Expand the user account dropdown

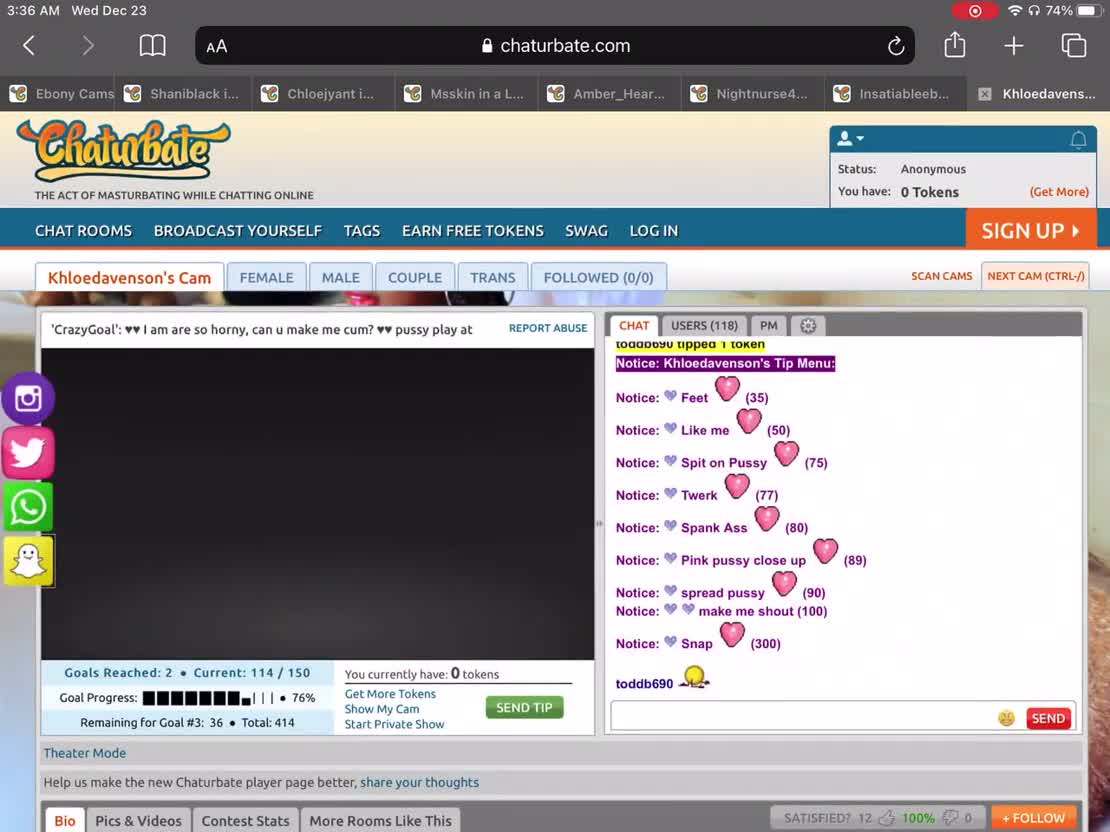point(851,139)
